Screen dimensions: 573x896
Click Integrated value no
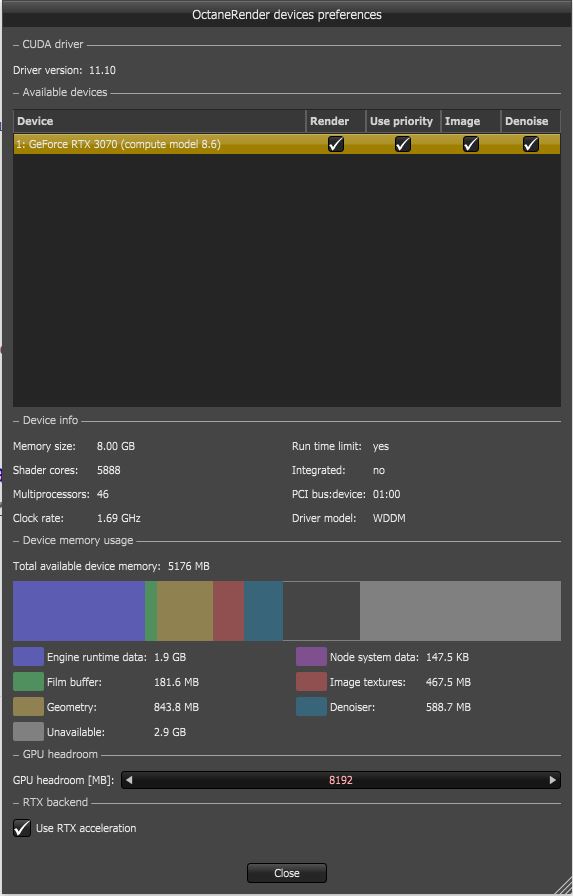(379, 470)
